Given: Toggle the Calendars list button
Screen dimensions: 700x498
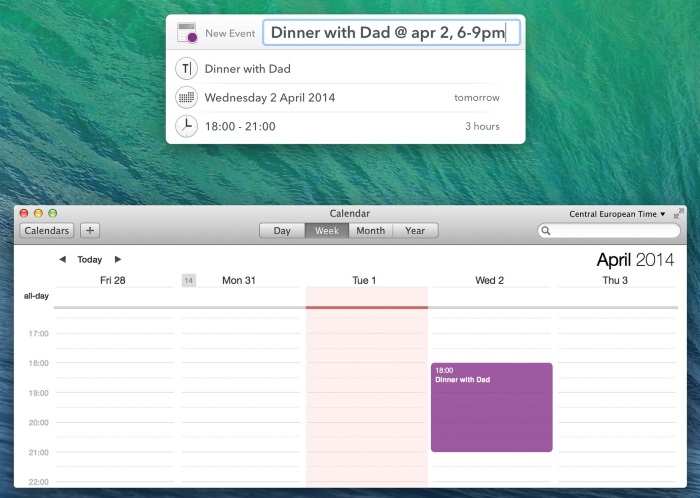Looking at the screenshot, I should pos(46,230).
